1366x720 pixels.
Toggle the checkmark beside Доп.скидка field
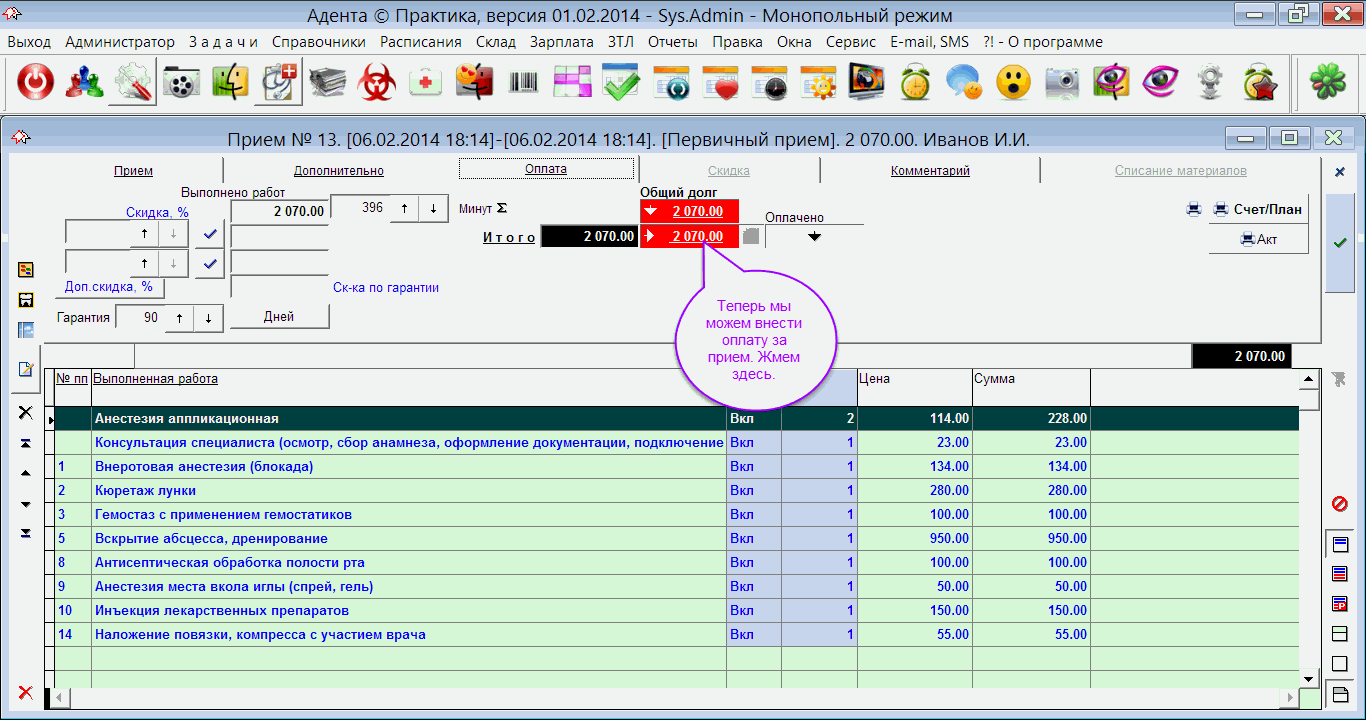coord(209,264)
